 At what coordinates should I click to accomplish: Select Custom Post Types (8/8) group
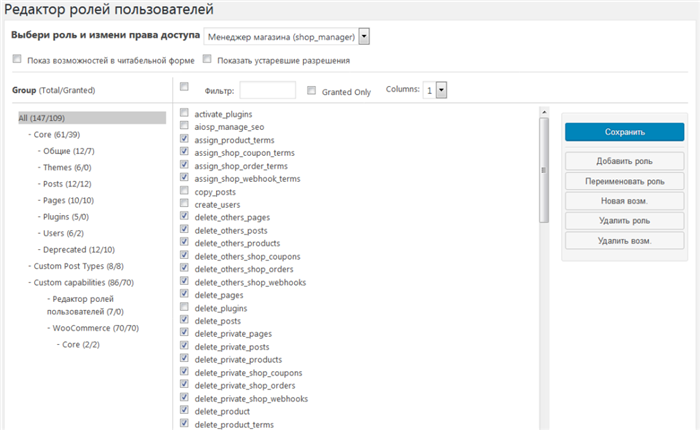click(x=76, y=266)
